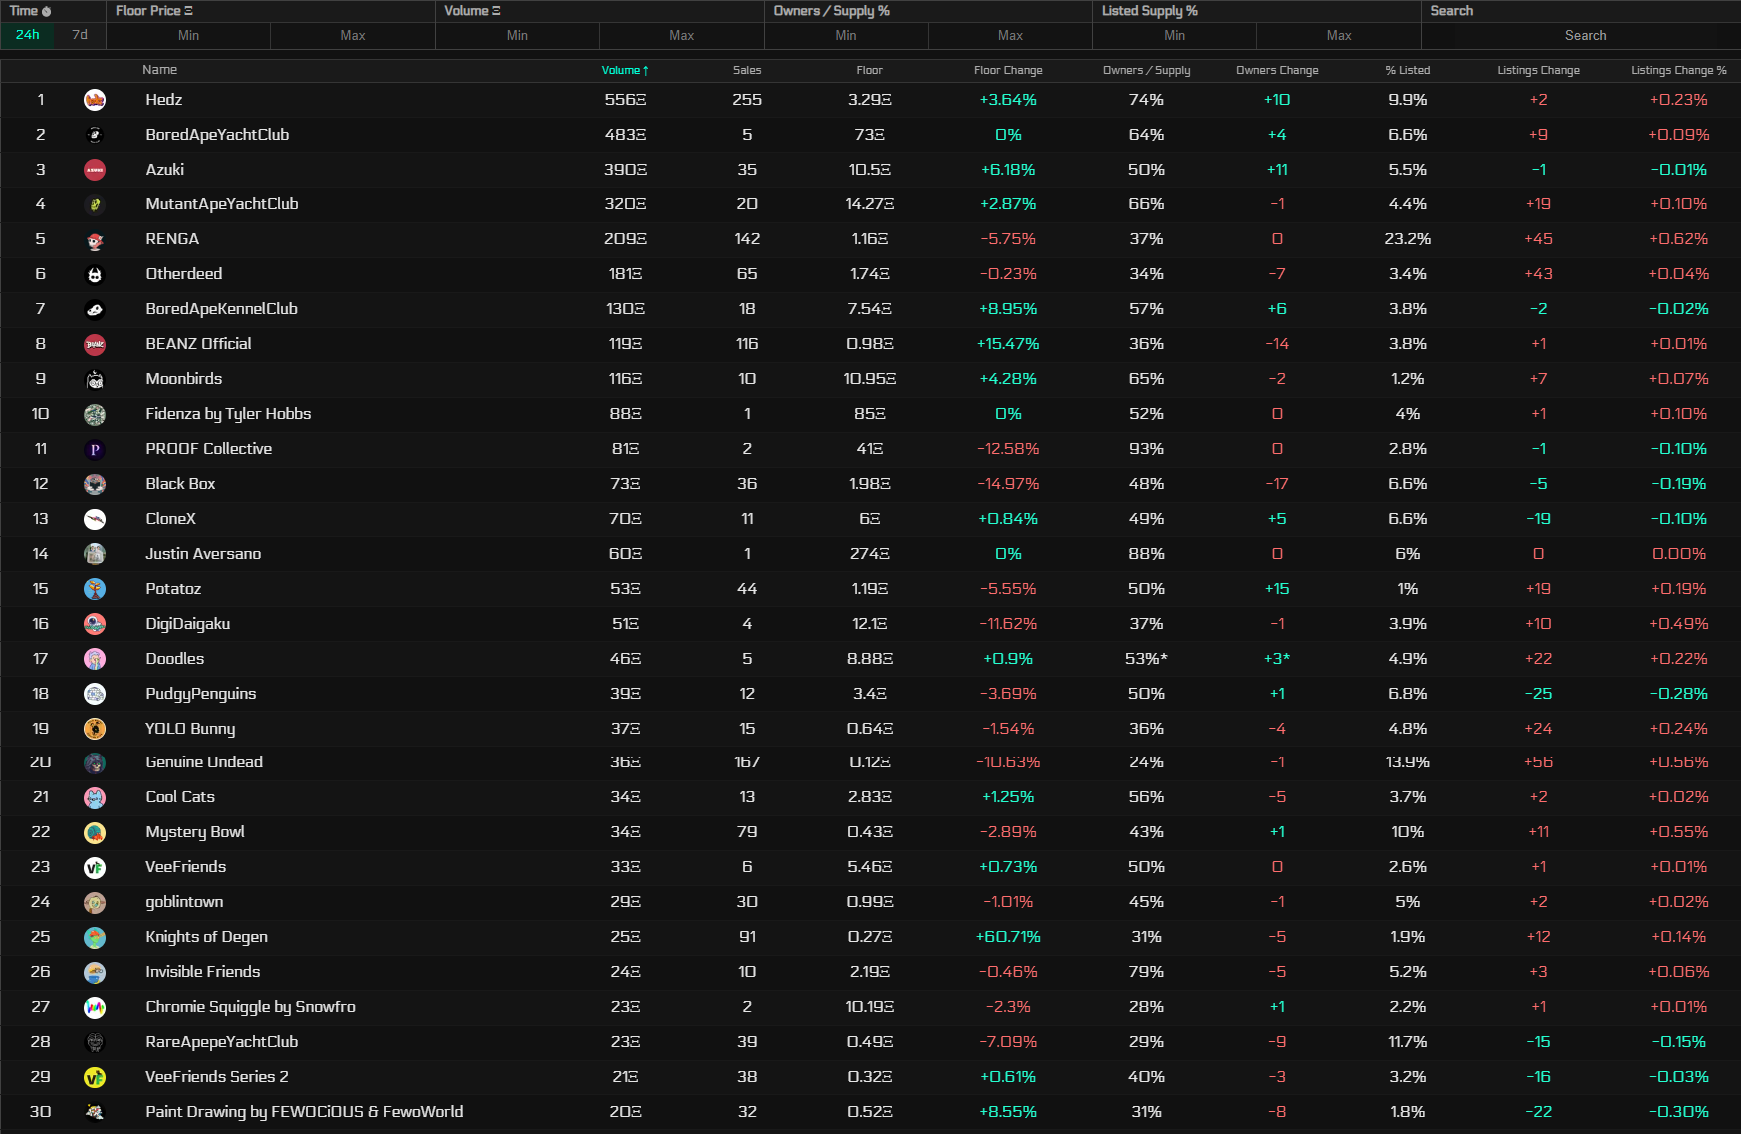
Task: Sort by Floor Change column
Action: point(1008,70)
